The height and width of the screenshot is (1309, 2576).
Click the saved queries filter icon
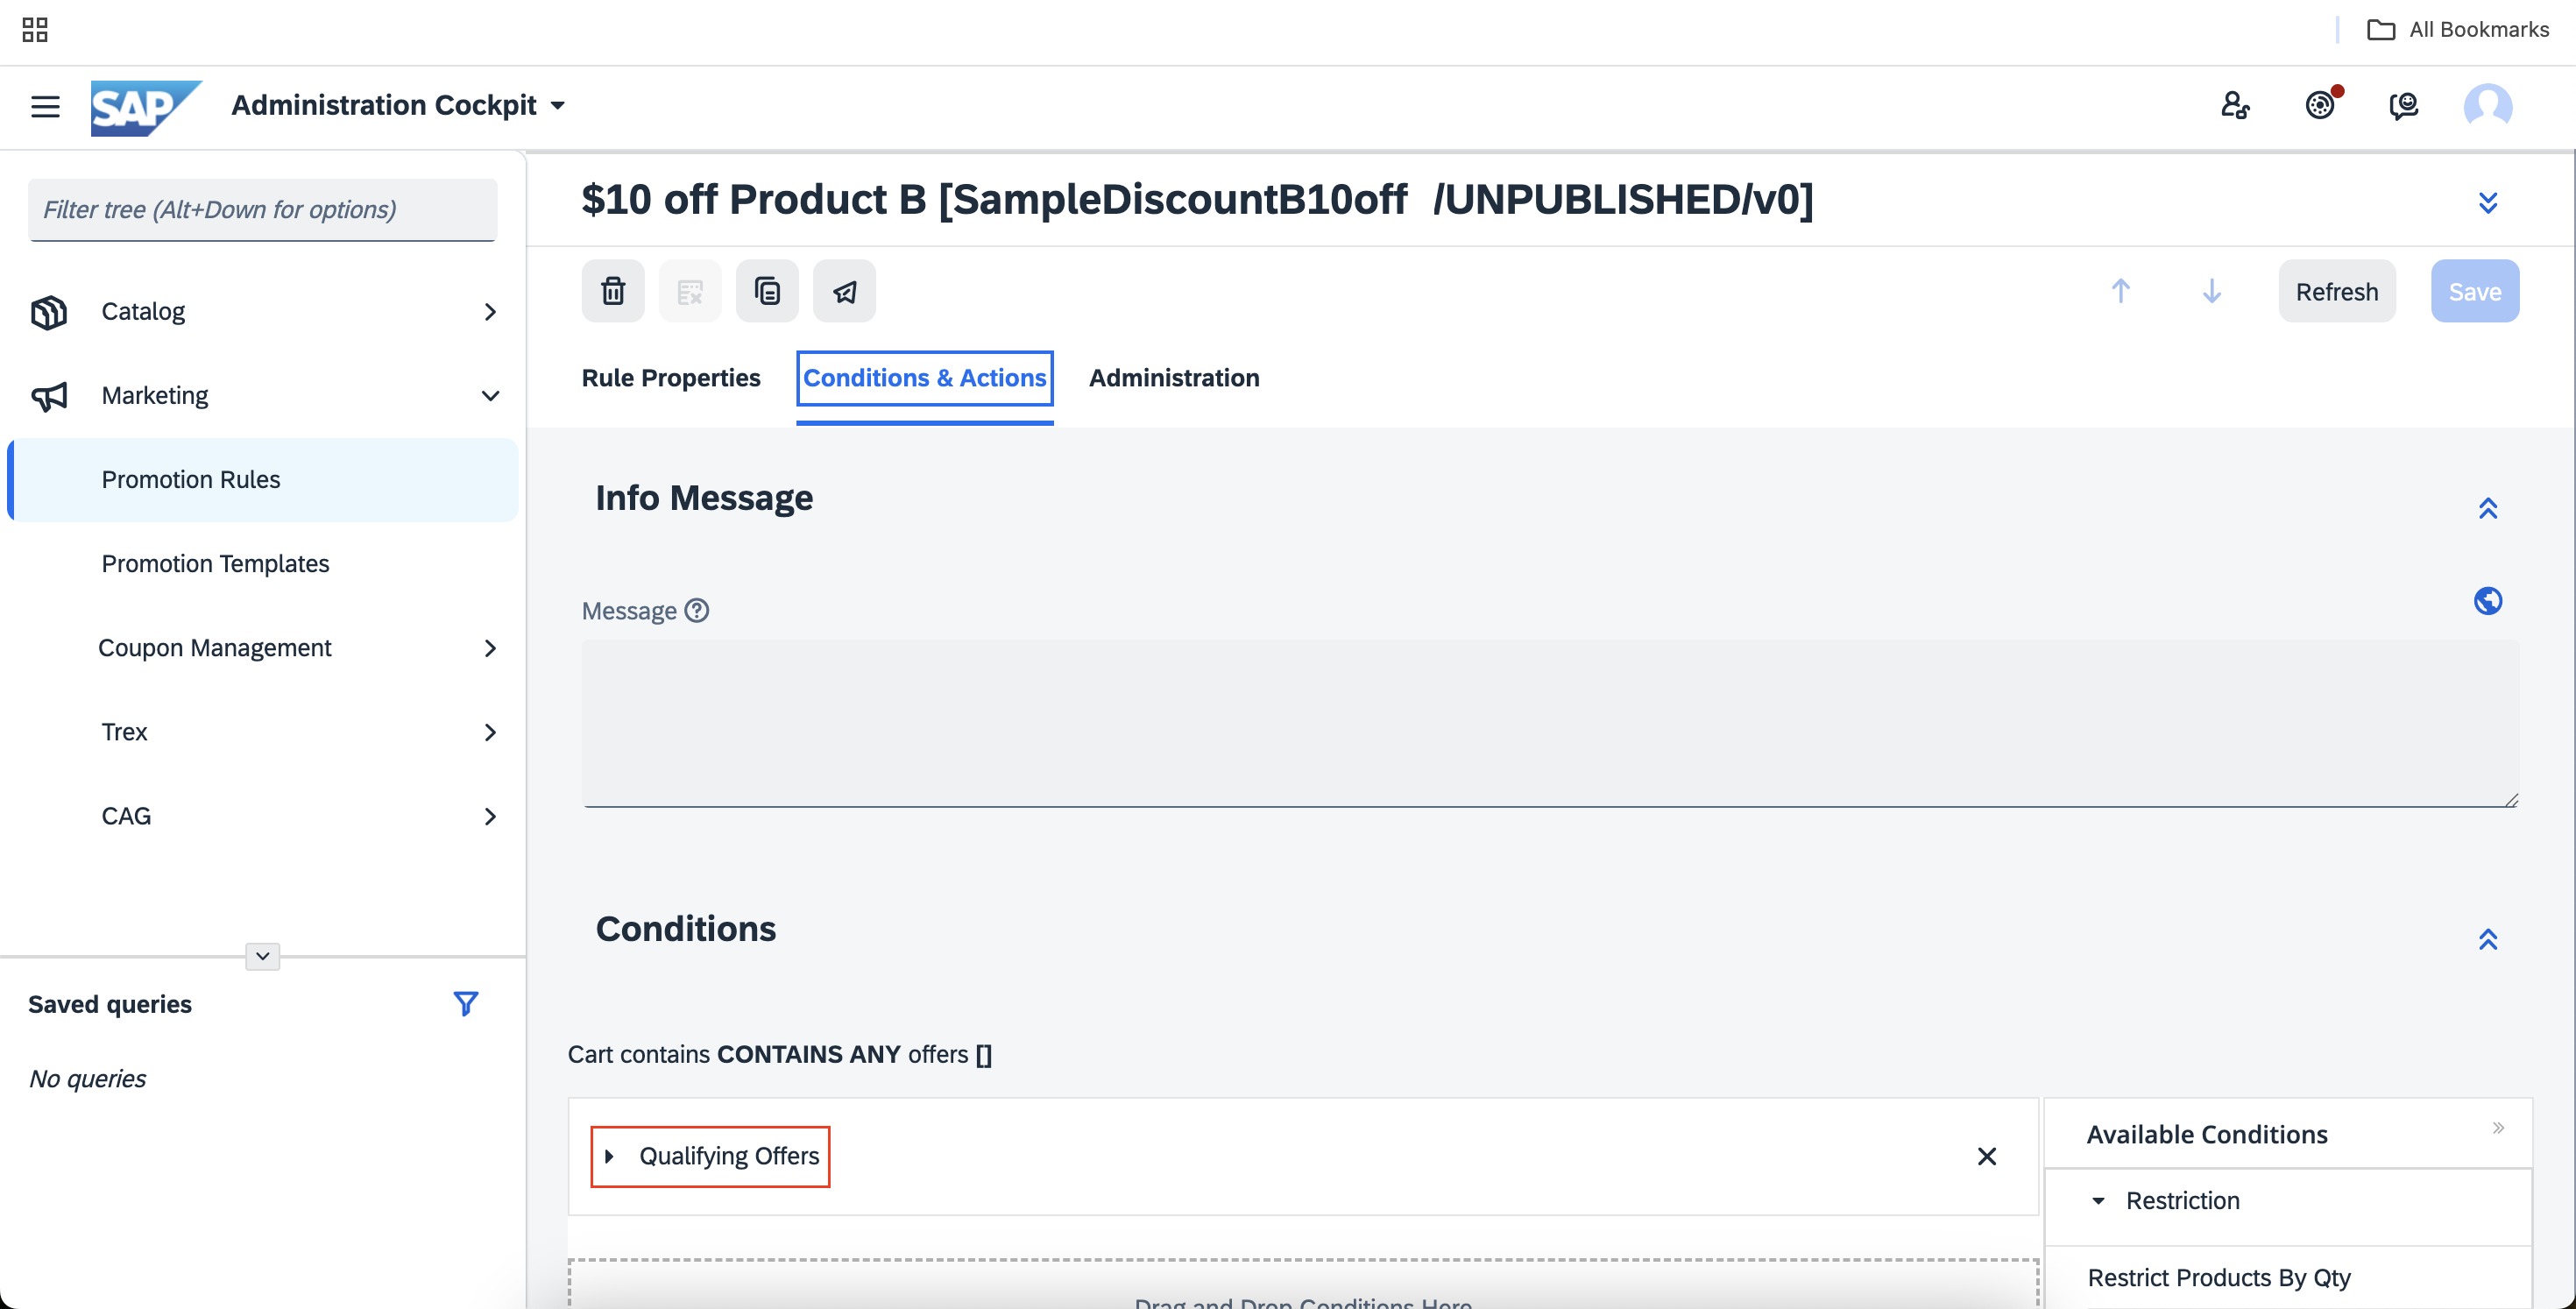465,1003
